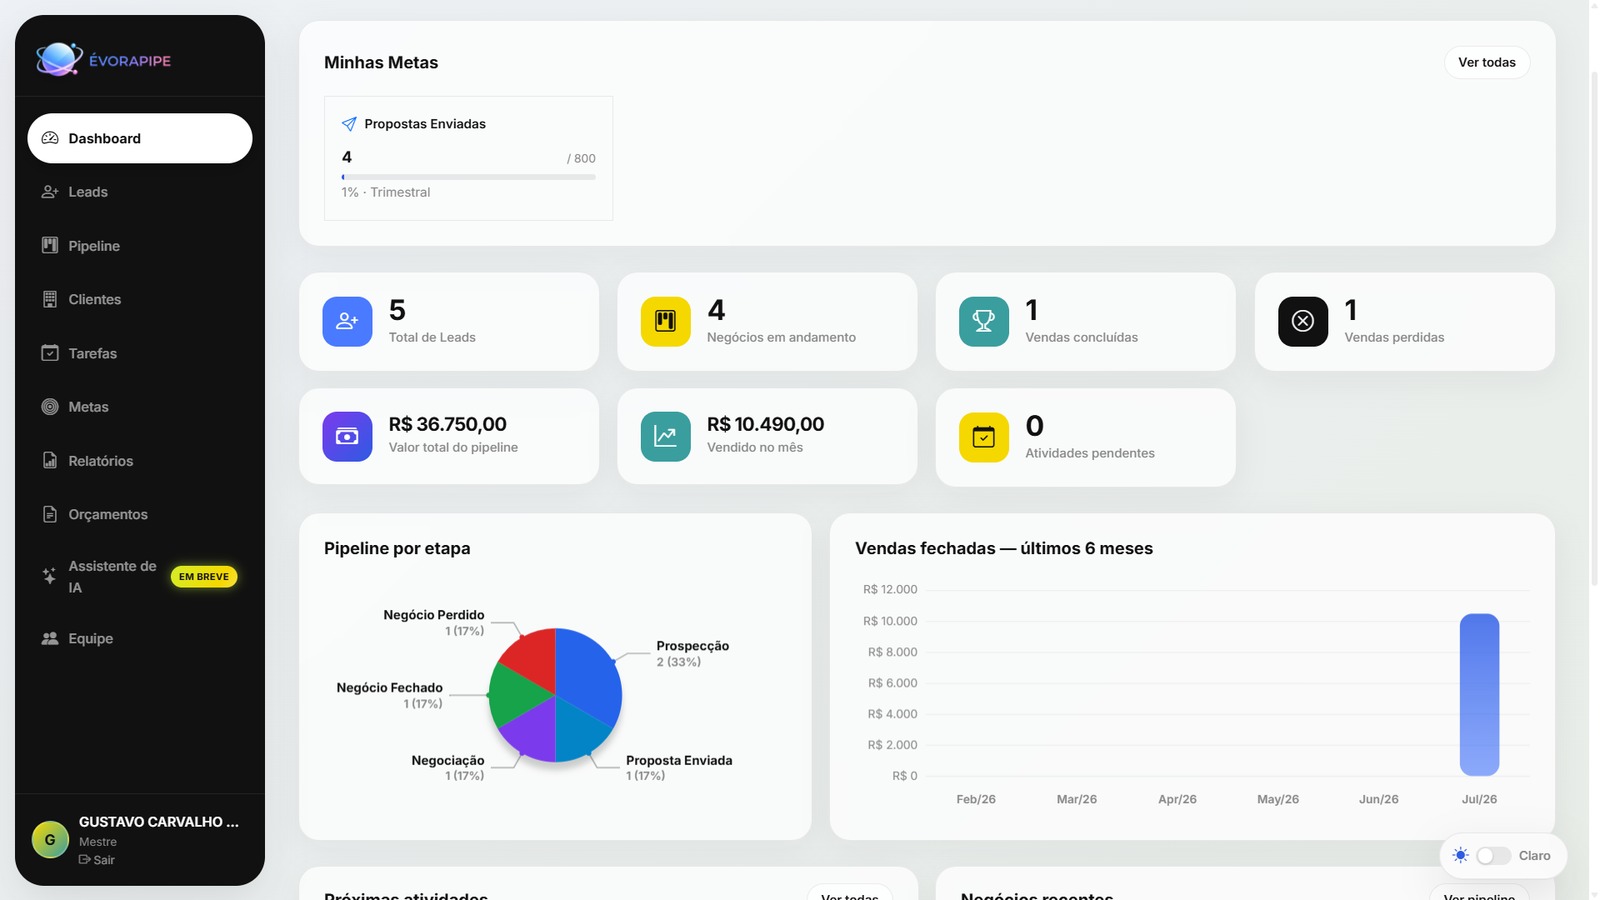Click the Valor total do pipeline money icon
This screenshot has height=900, width=1600.
pos(347,436)
